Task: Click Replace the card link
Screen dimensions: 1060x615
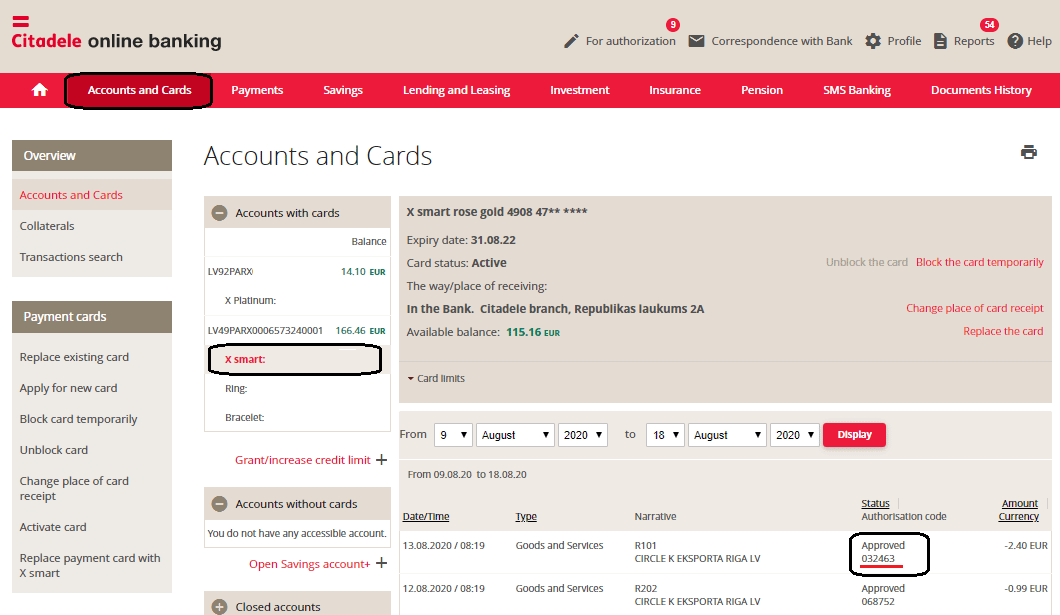Action: [1003, 331]
